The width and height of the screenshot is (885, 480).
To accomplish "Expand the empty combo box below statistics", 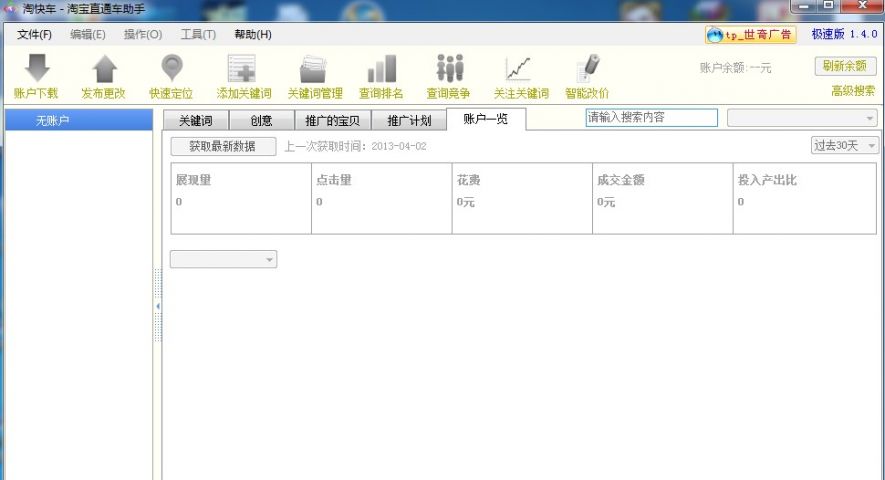I will pyautogui.click(x=223, y=259).
